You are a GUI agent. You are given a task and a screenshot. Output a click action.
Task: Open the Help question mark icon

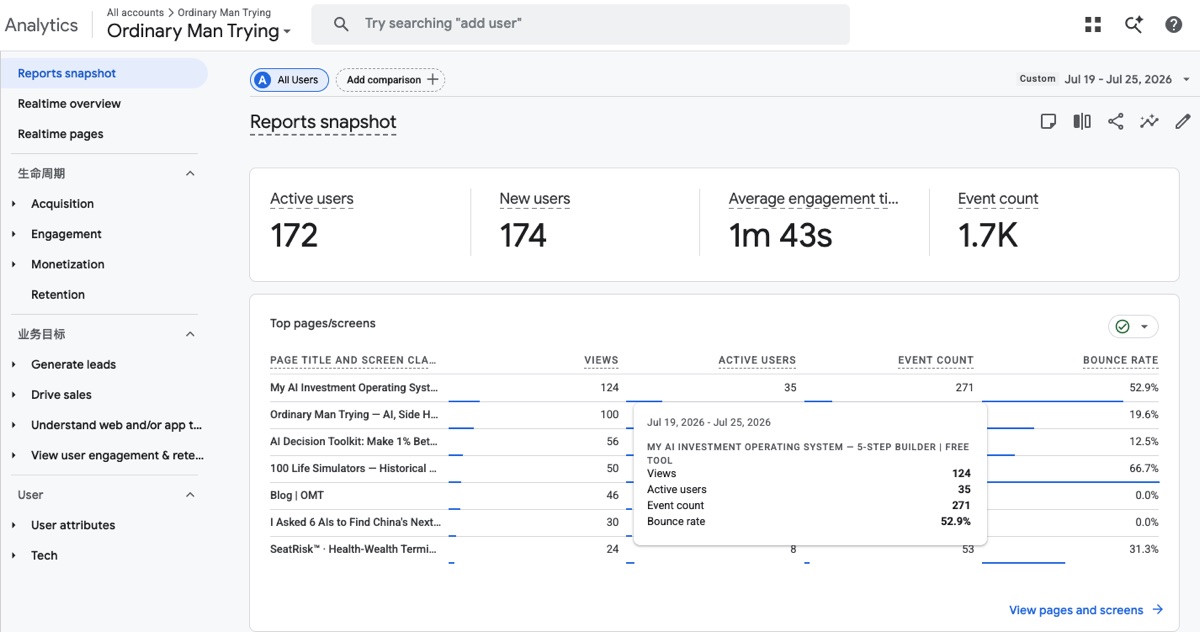coord(1174,25)
